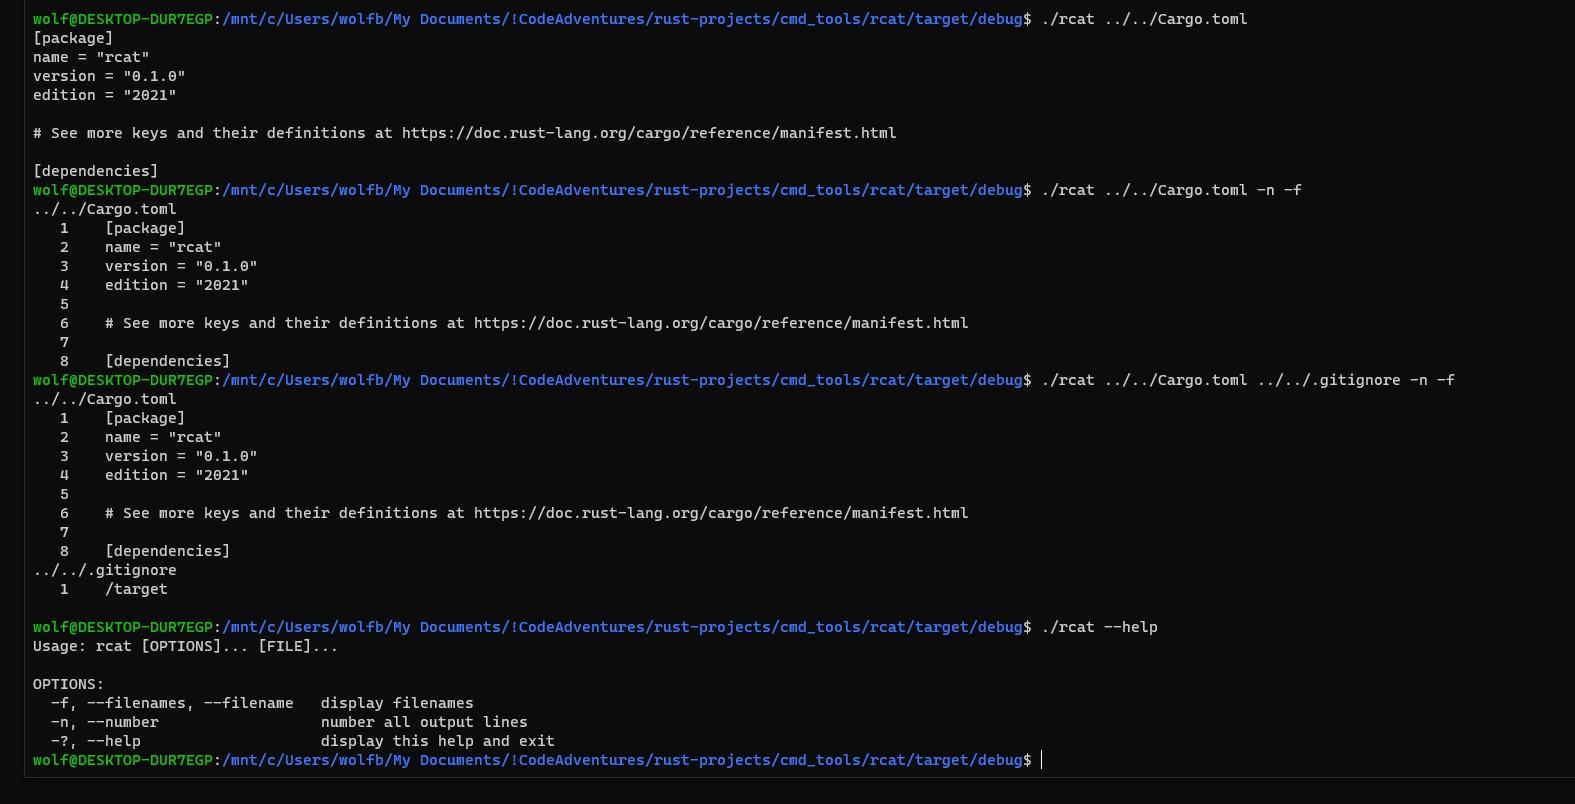Click the /target output line
This screenshot has width=1575, height=804.
(x=136, y=589)
